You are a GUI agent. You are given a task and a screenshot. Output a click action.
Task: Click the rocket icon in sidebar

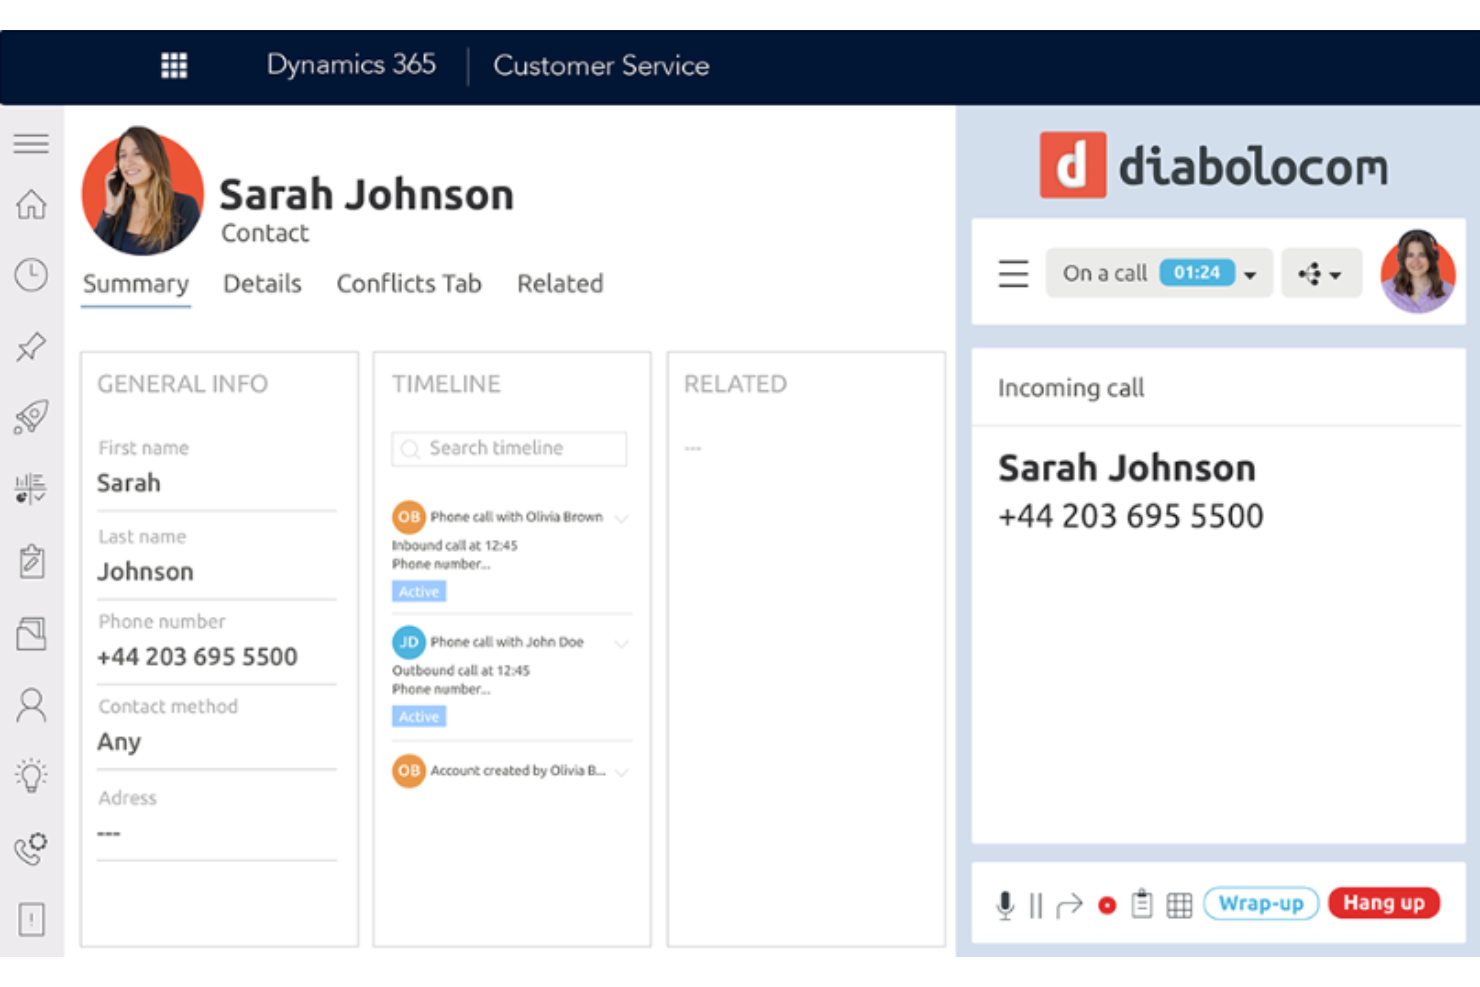coord(31,417)
